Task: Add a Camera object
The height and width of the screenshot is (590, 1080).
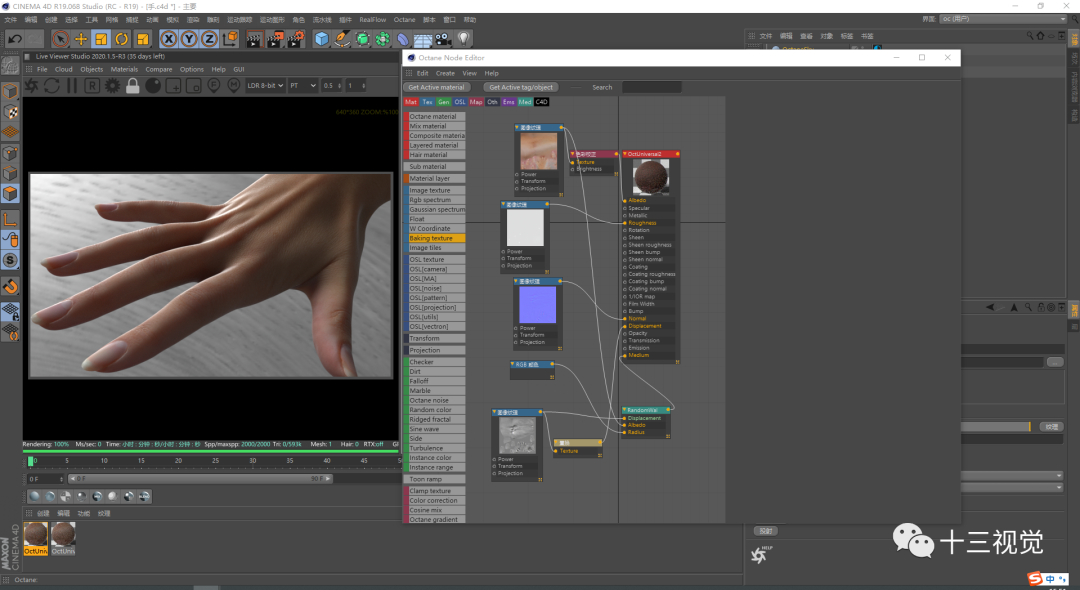Action: click(443, 39)
